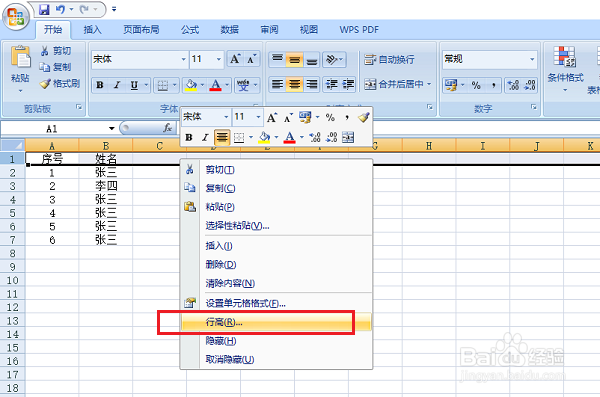Save the workbook from the quick access toolbar
600x397 pixels.
tap(44, 9)
